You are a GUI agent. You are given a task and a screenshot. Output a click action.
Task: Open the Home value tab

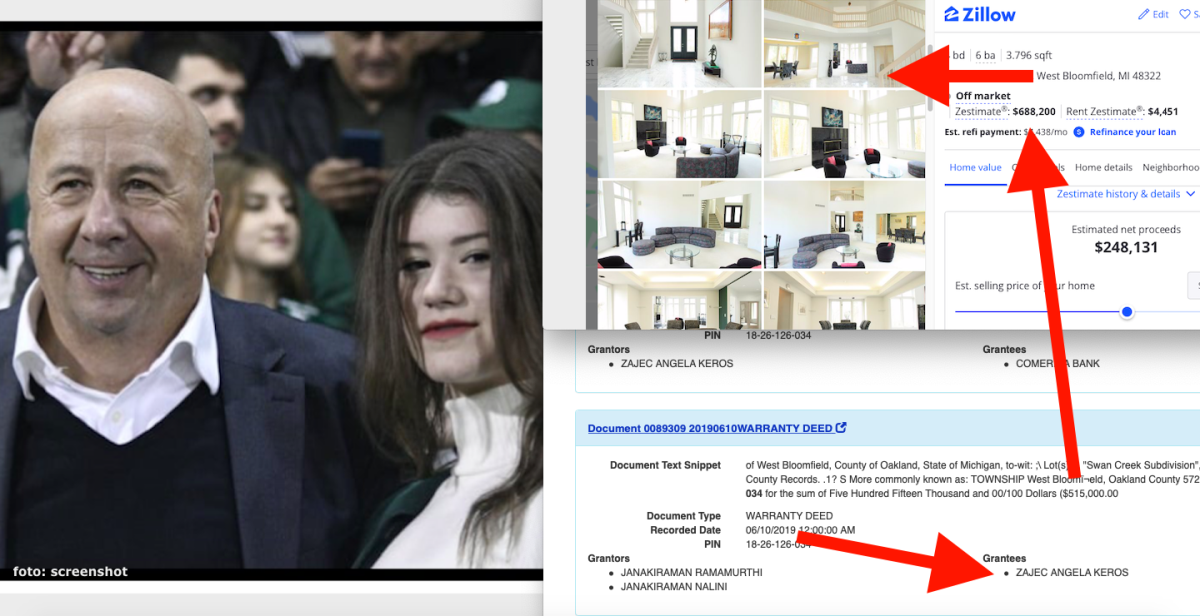click(975, 168)
